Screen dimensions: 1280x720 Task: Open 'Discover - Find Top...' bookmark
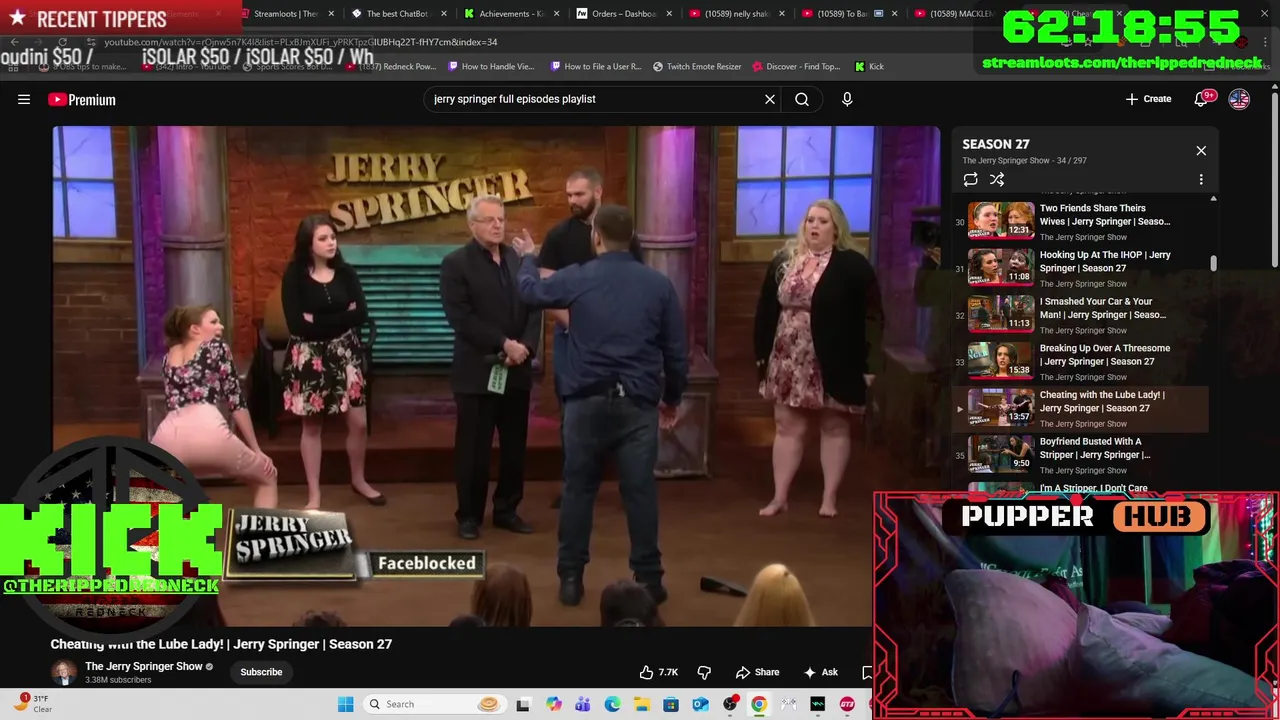pyautogui.click(x=796, y=66)
